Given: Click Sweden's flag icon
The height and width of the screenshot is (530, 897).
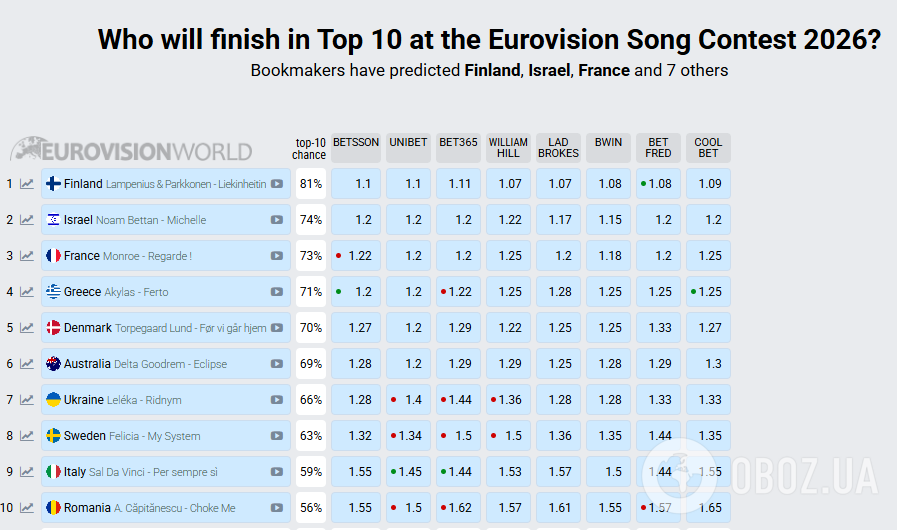Looking at the screenshot, I should [53, 436].
